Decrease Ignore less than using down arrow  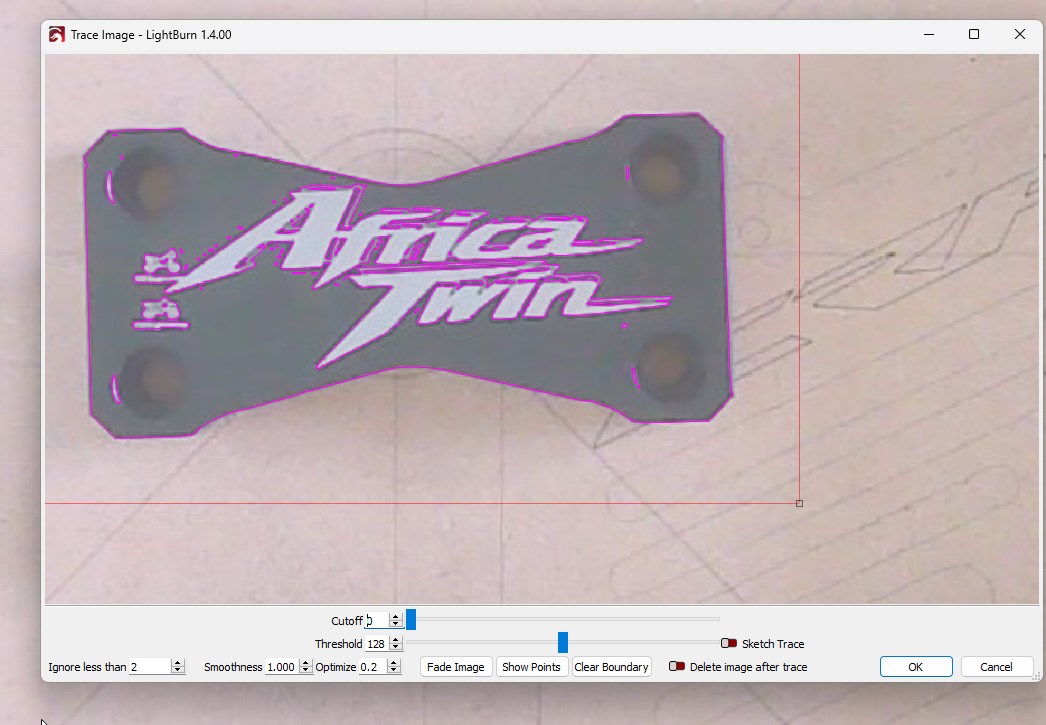coord(178,671)
